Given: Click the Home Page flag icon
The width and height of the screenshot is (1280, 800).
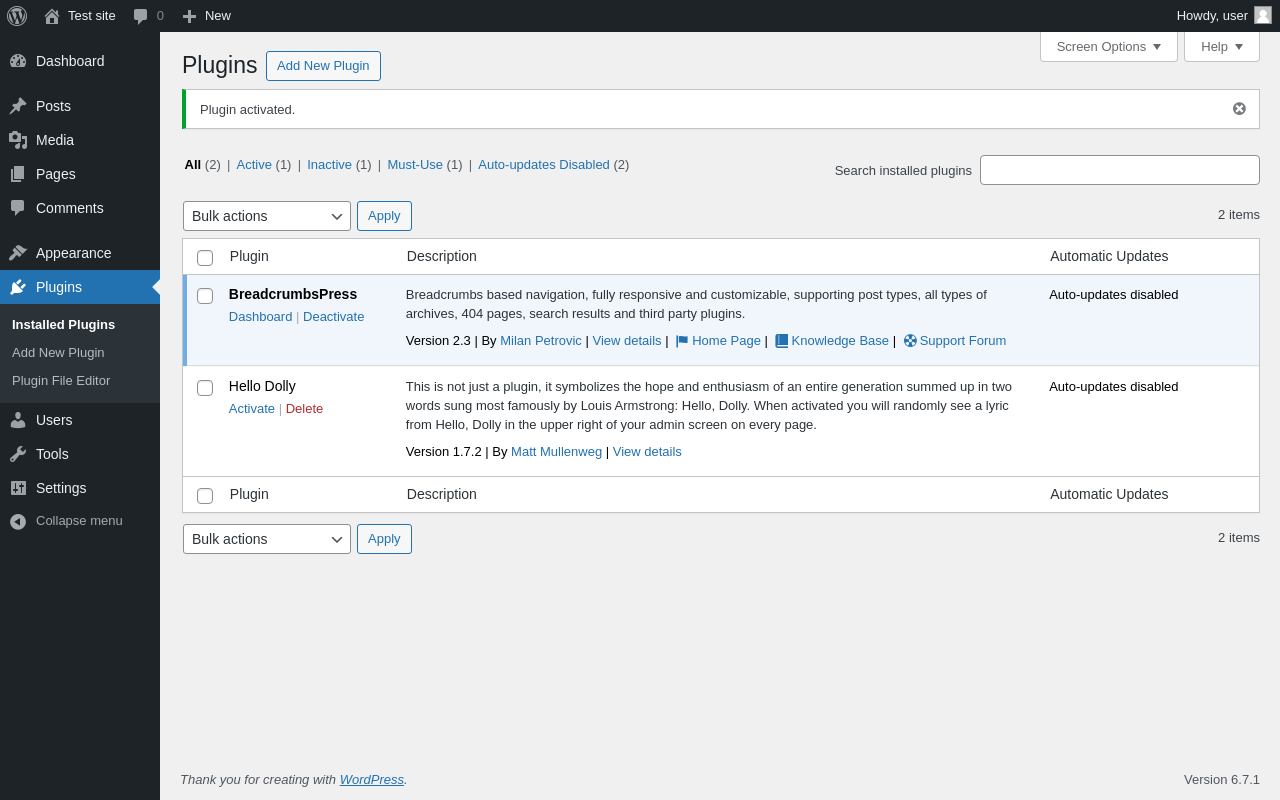Looking at the screenshot, I should 682,341.
